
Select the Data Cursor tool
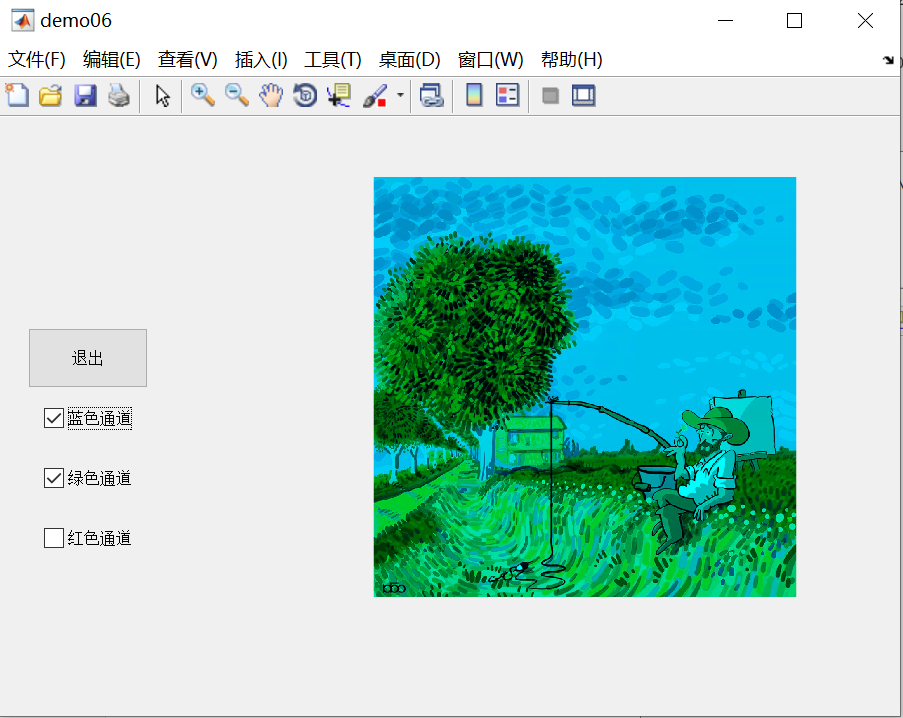point(339,95)
